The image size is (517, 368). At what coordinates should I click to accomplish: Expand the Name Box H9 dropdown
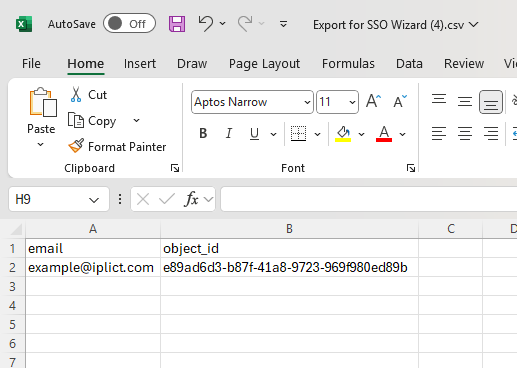(94, 200)
